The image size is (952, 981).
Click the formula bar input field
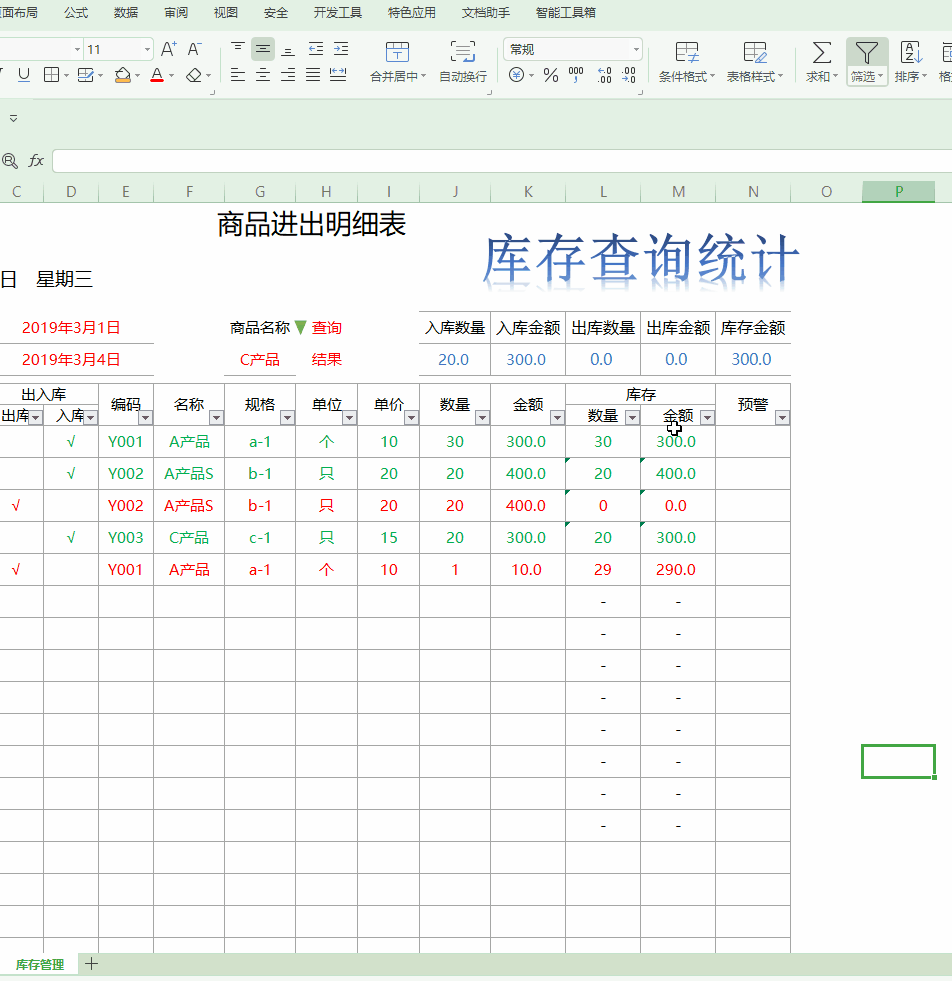click(x=502, y=161)
